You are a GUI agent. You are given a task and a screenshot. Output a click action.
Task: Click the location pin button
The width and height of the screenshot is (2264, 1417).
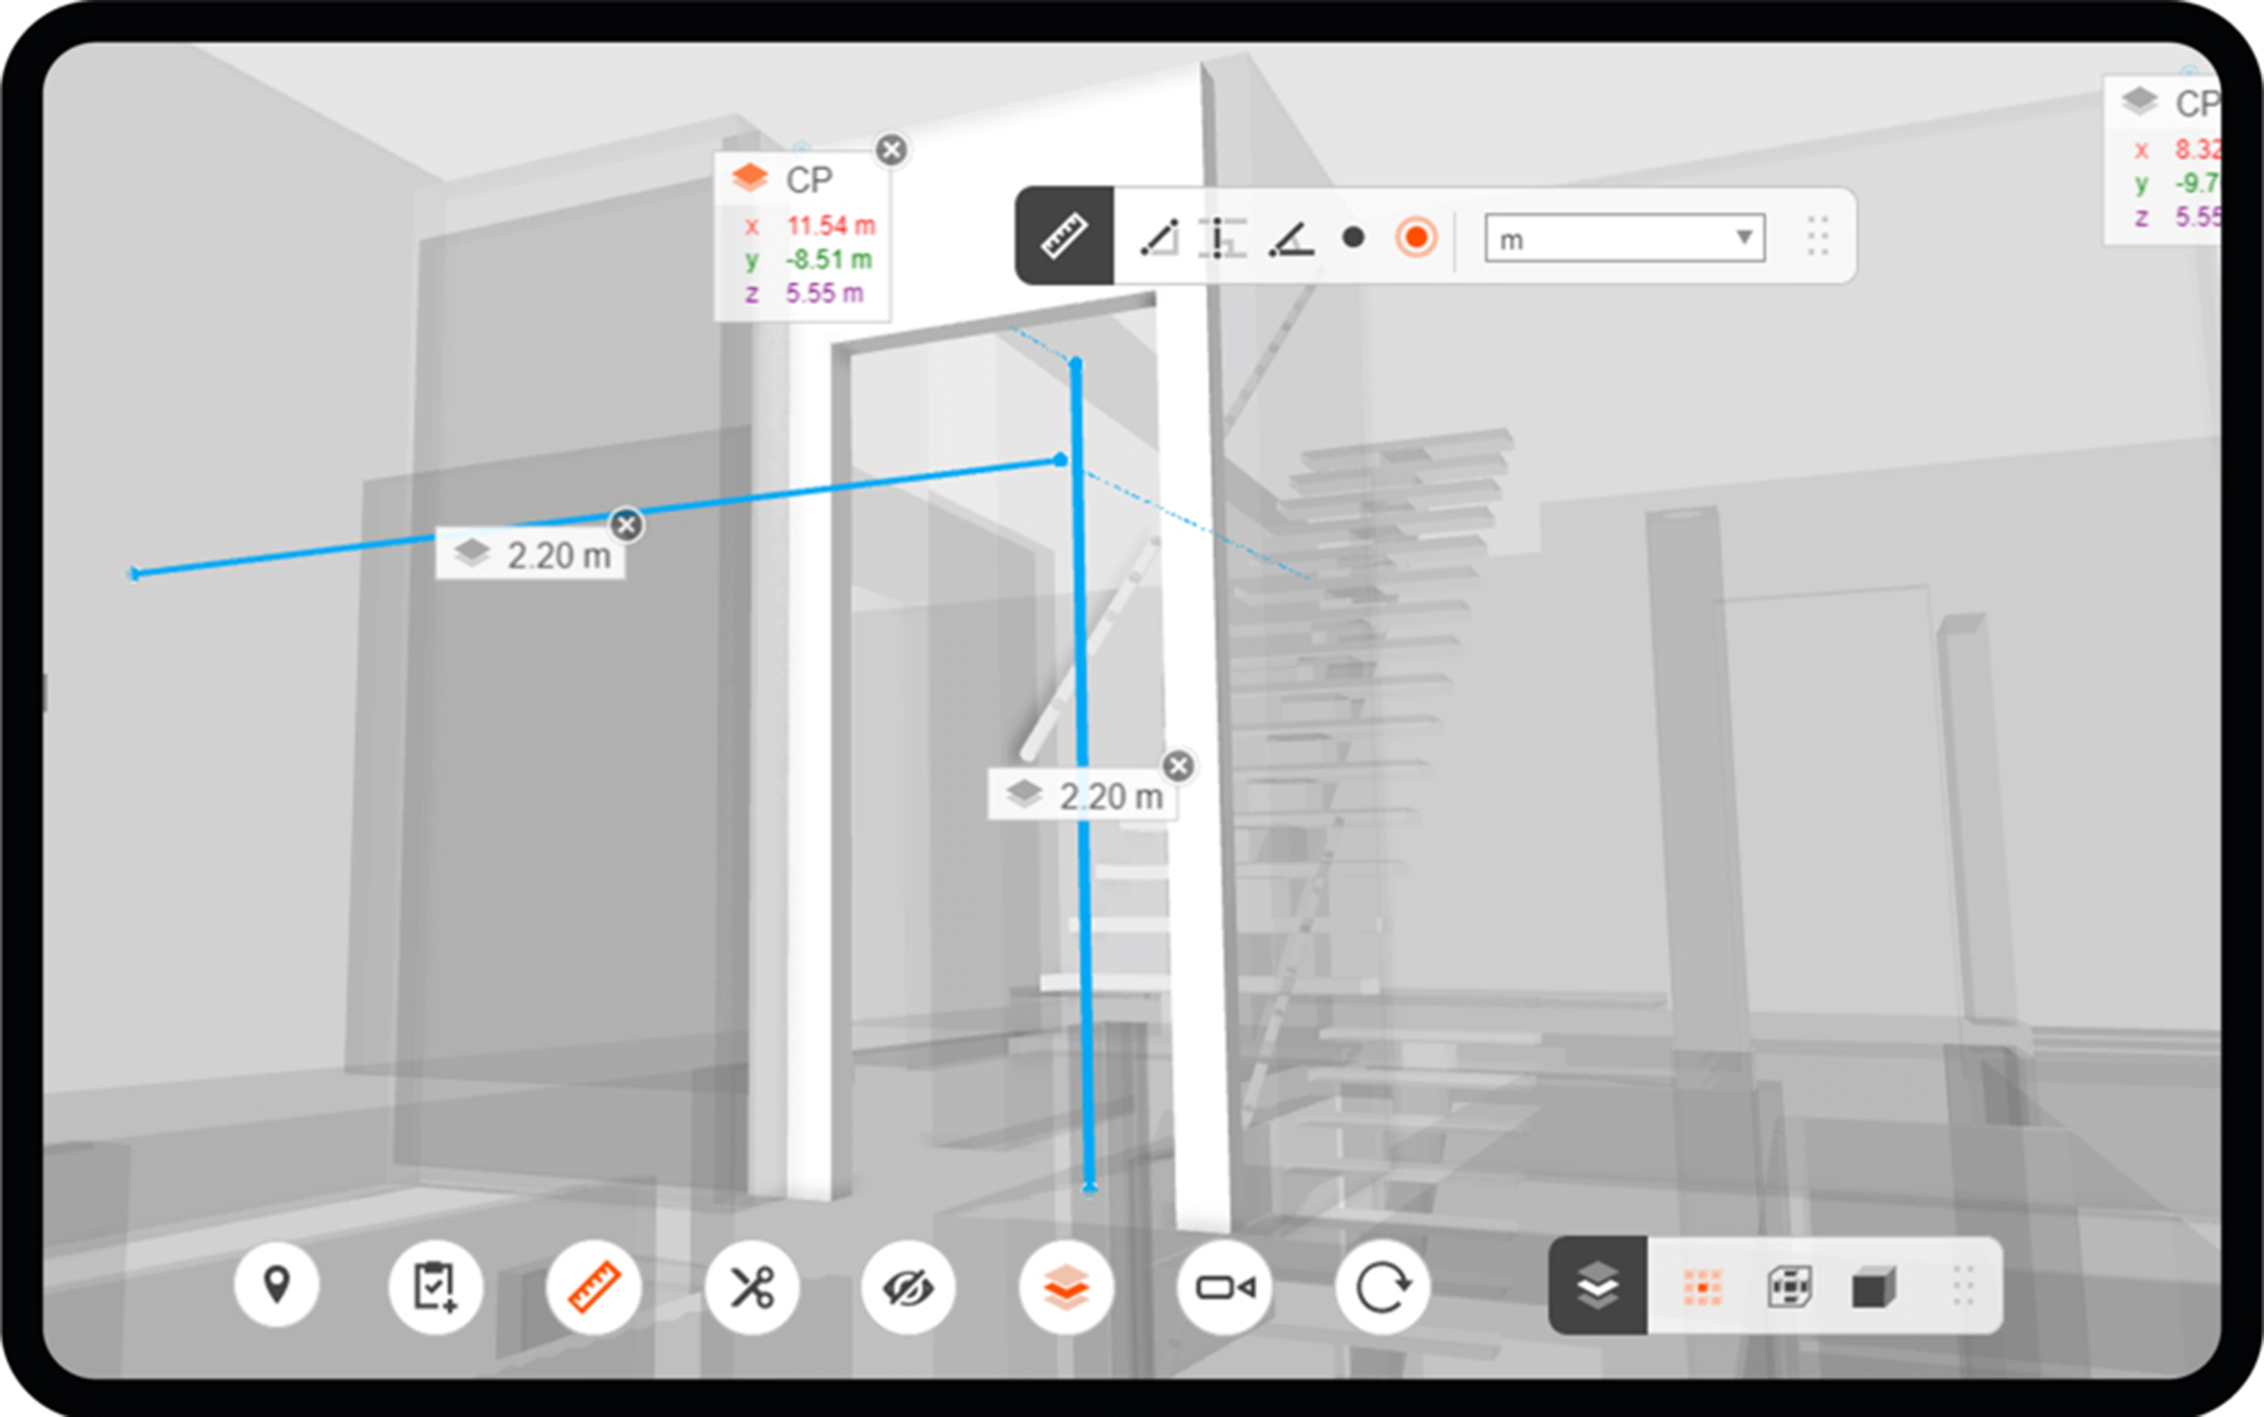(x=277, y=1285)
